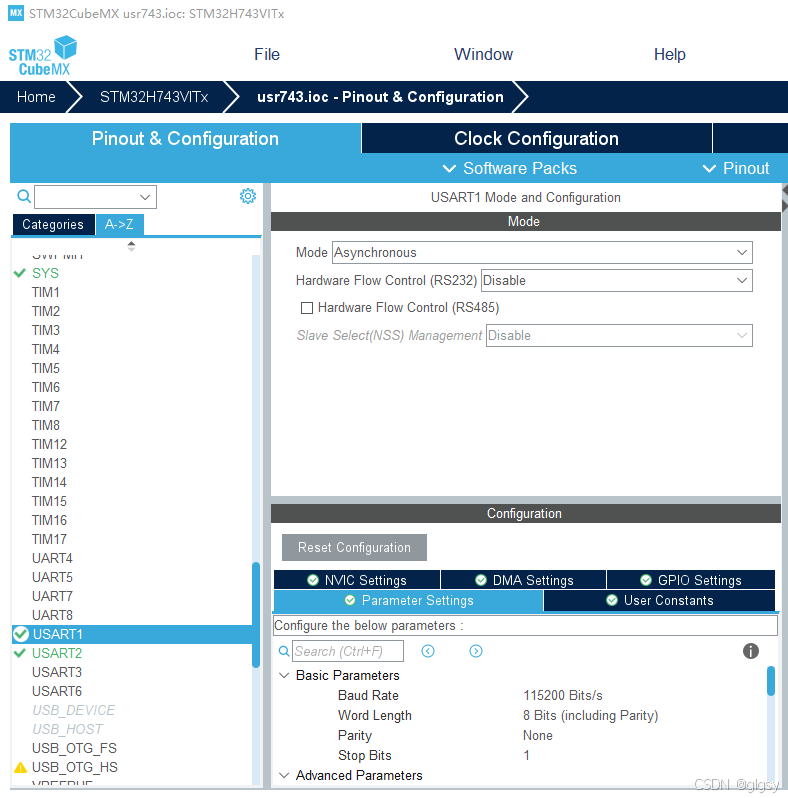Click the parameter Search (Ctrl+F) field
This screenshot has width=788, height=798.
[348, 651]
